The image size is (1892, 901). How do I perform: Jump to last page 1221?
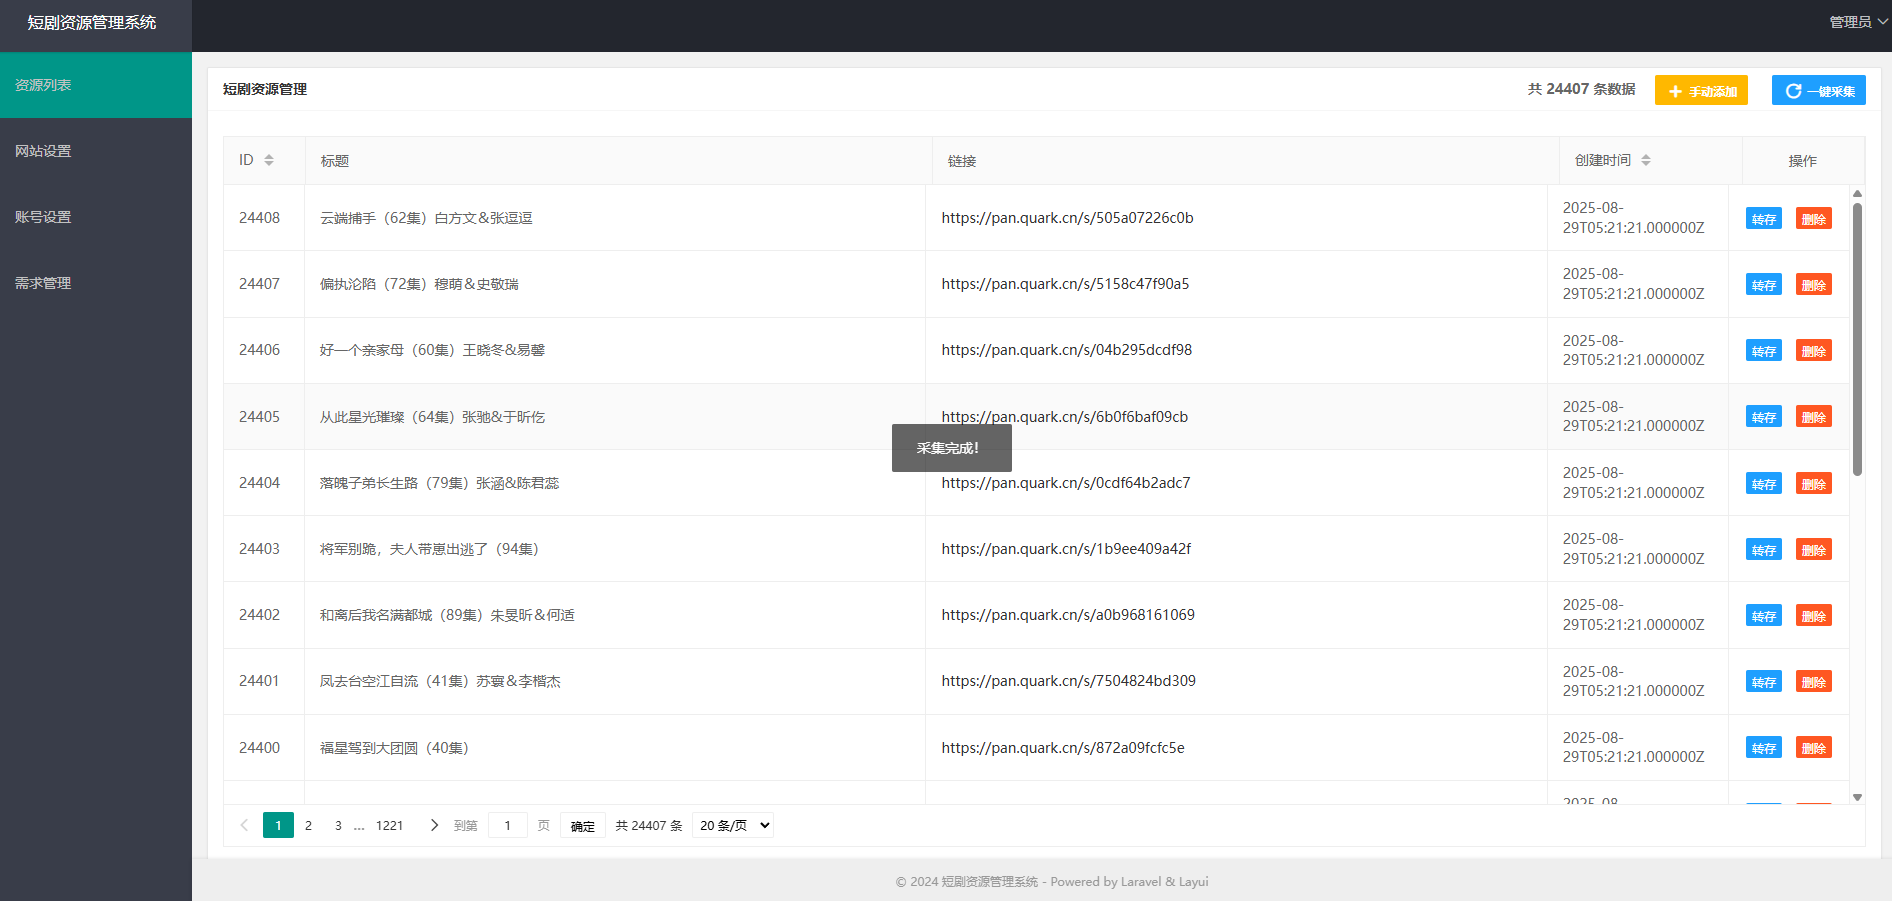(389, 825)
